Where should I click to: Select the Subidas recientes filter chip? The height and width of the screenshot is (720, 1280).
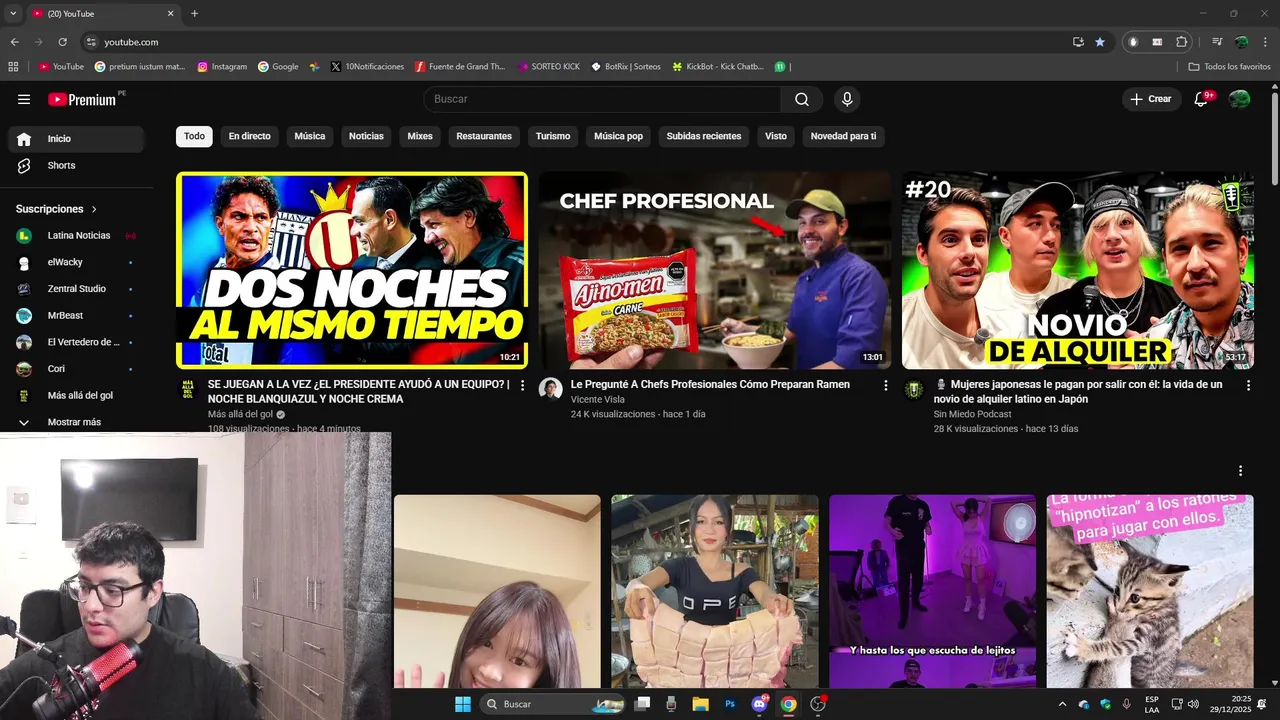(x=704, y=136)
